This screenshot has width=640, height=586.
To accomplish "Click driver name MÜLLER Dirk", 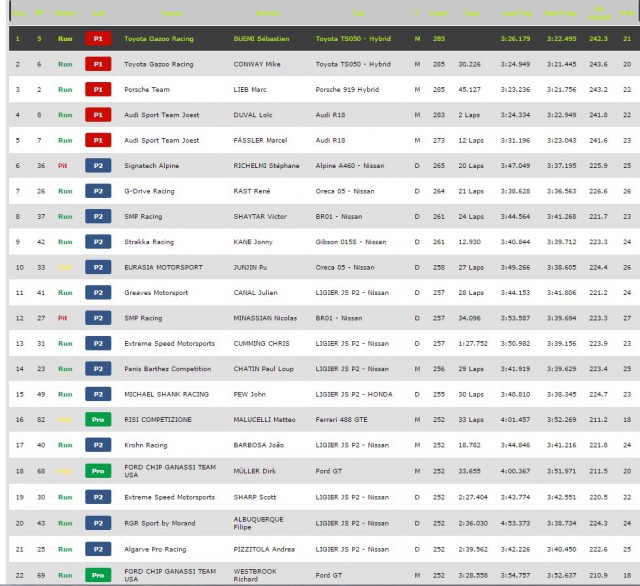I will point(255,471).
